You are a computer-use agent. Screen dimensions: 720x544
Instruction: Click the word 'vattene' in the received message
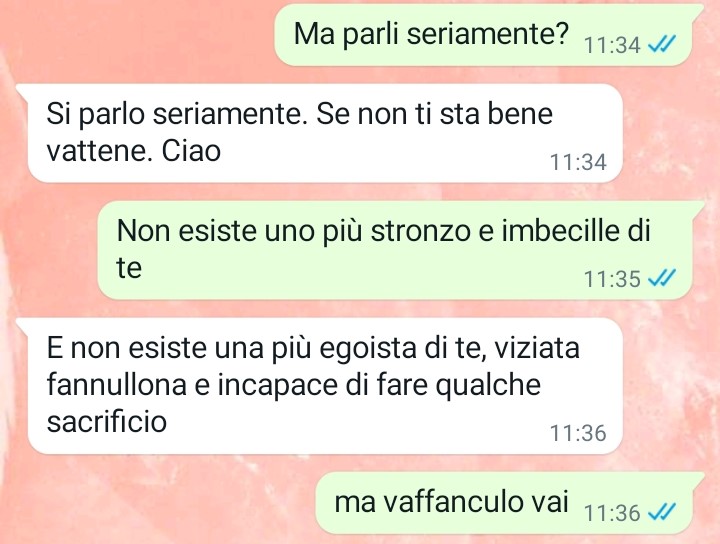100,151
